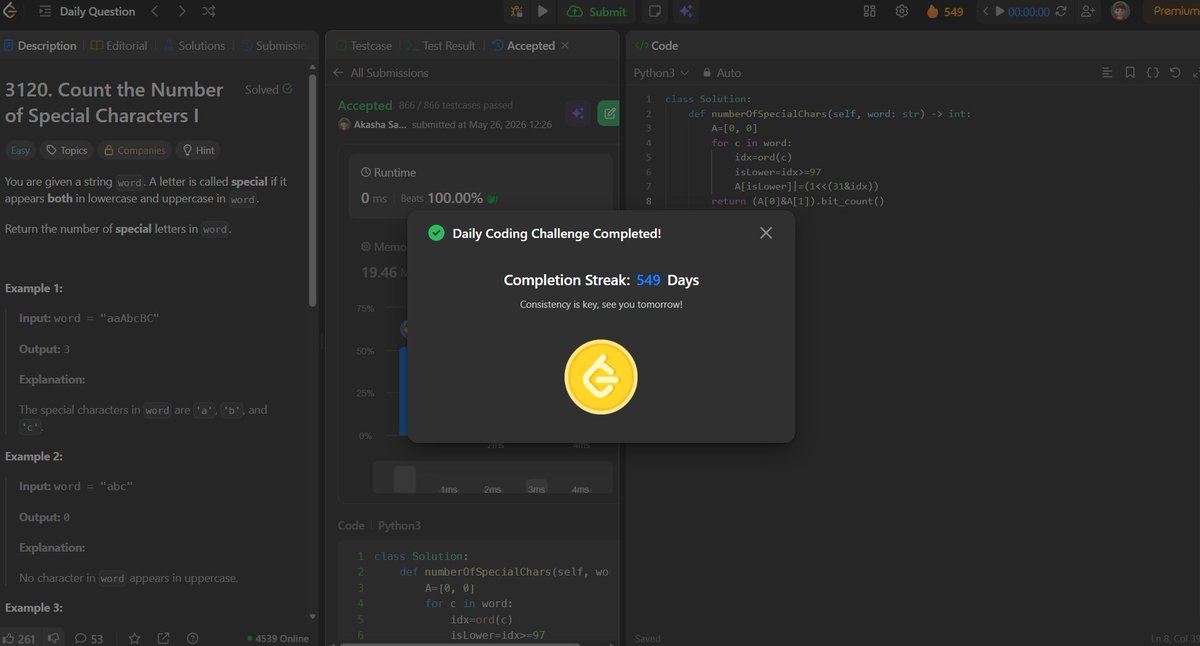
Task: Dislike the problem with thumbs down
Action: [x=54, y=638]
